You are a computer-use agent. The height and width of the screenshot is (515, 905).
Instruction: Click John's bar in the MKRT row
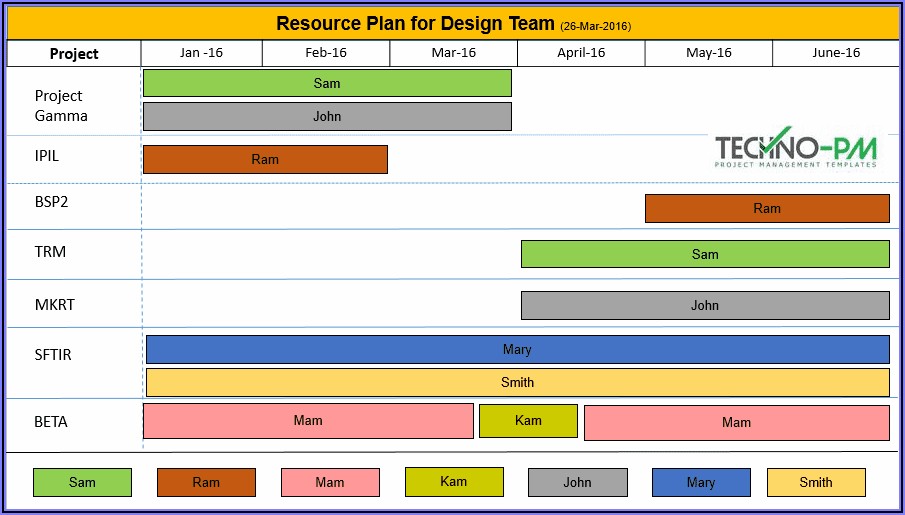[705, 305]
